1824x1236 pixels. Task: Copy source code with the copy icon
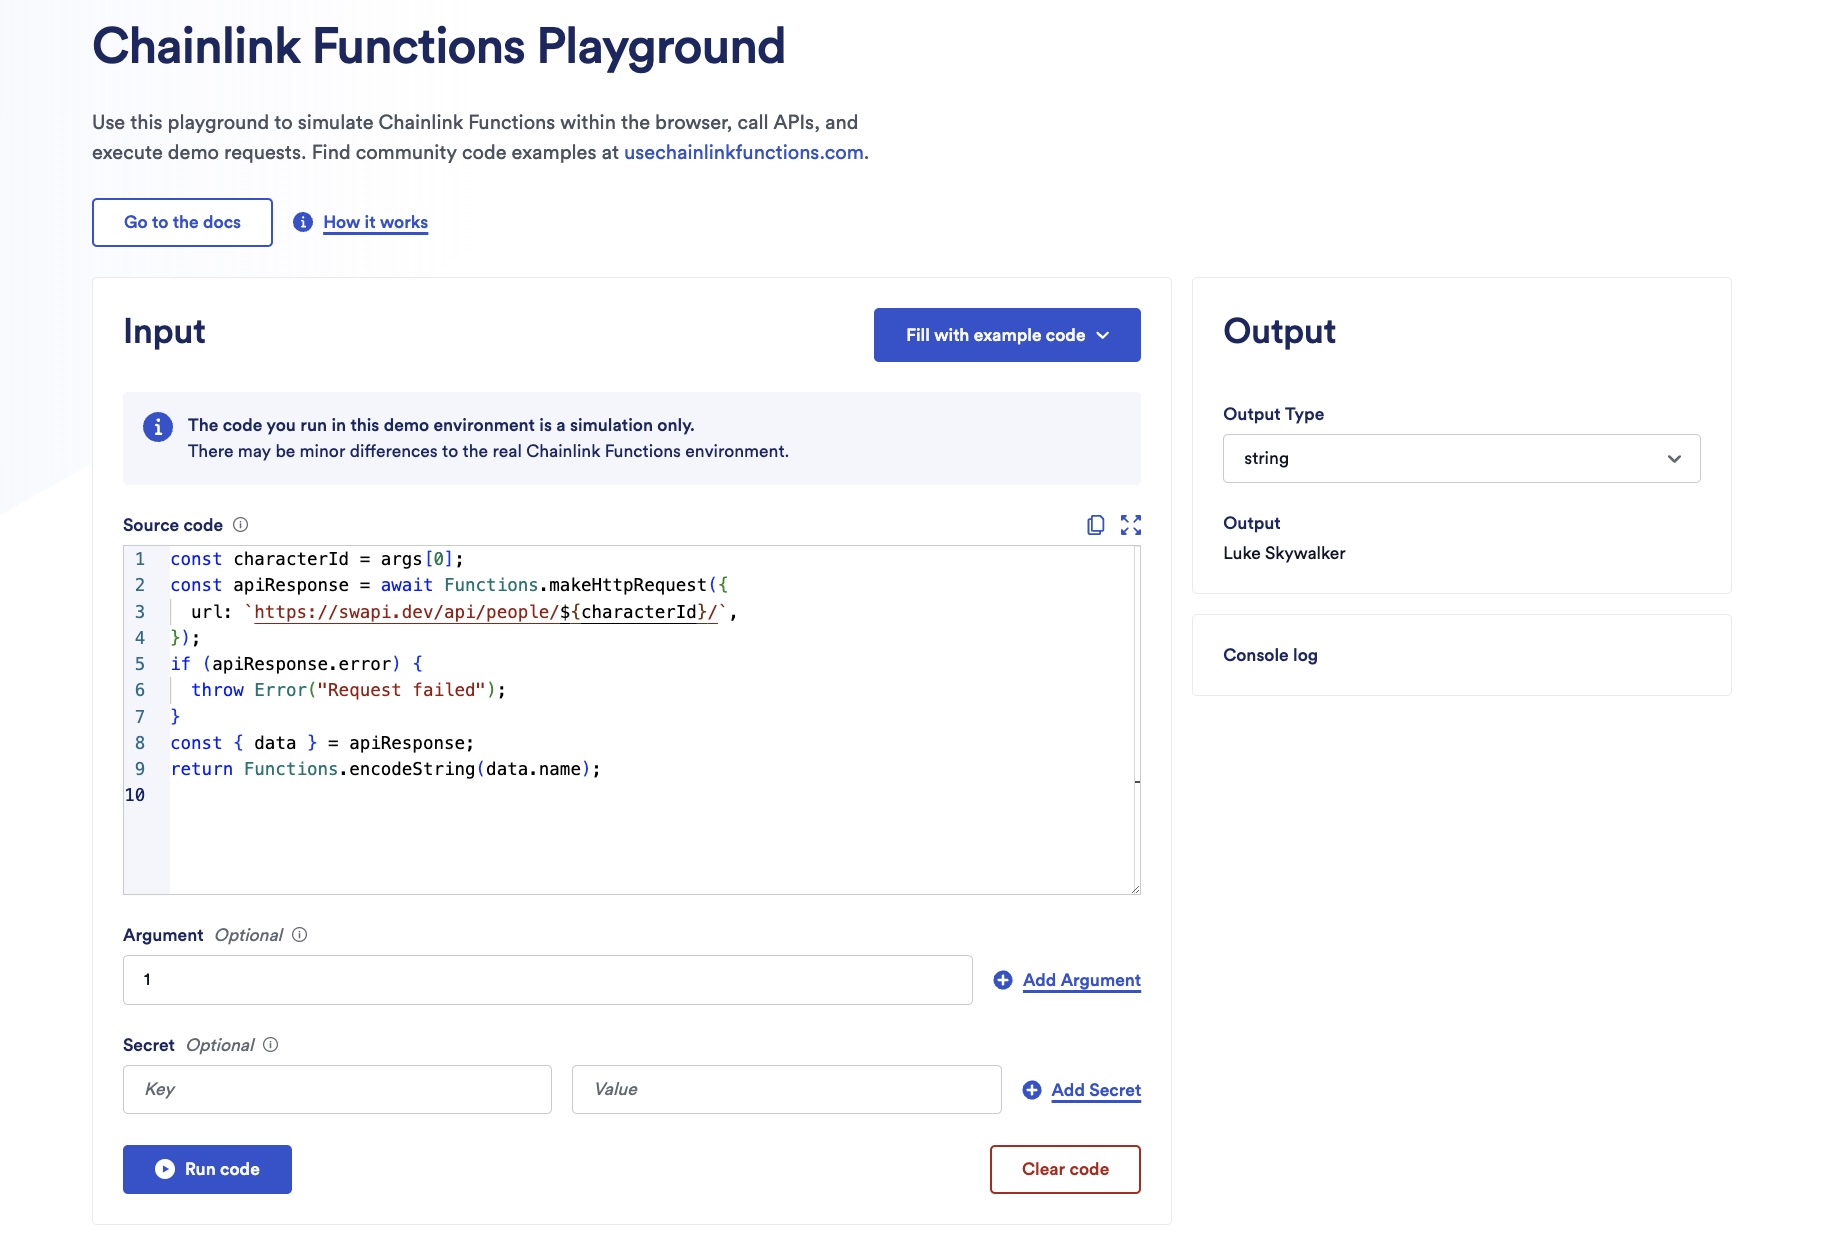point(1096,525)
